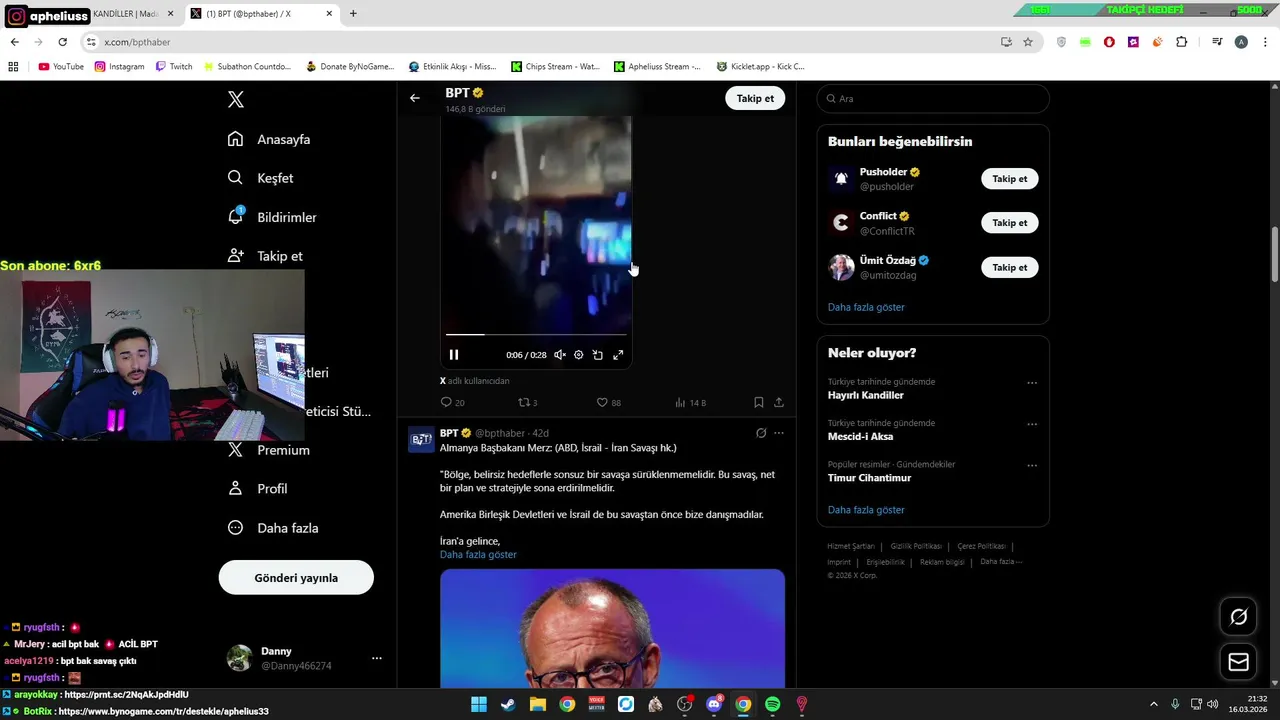Open Profil in the sidebar

(x=257, y=489)
